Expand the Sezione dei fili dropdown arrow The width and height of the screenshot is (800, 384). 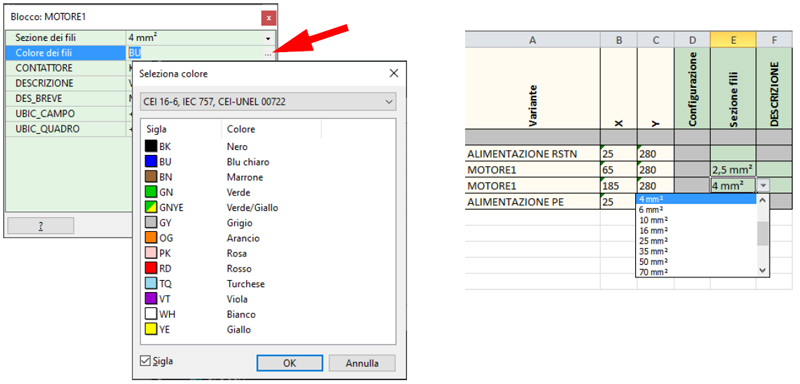click(268, 38)
